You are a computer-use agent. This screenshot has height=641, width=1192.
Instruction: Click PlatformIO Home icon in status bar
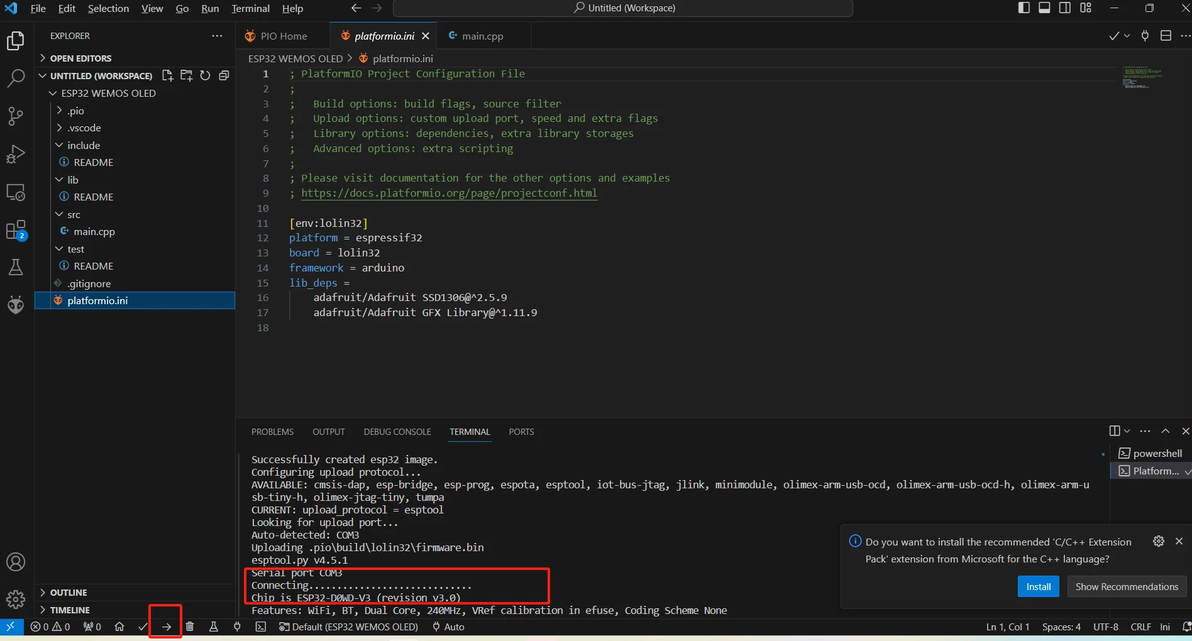click(x=119, y=627)
